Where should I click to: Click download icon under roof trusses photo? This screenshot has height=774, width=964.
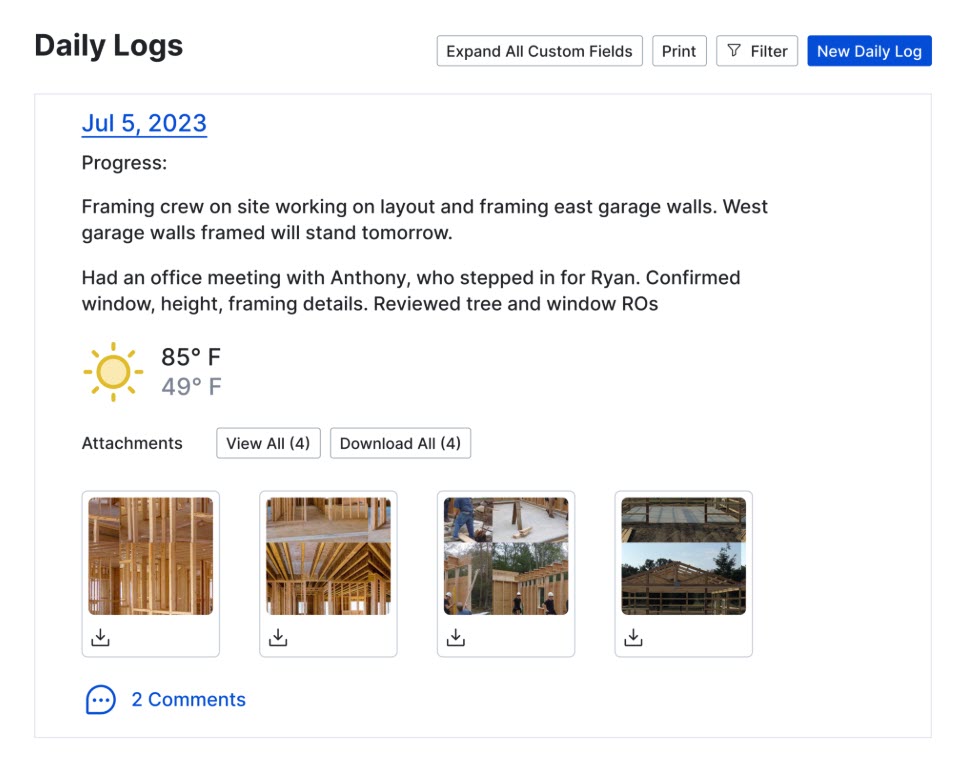(x=633, y=637)
